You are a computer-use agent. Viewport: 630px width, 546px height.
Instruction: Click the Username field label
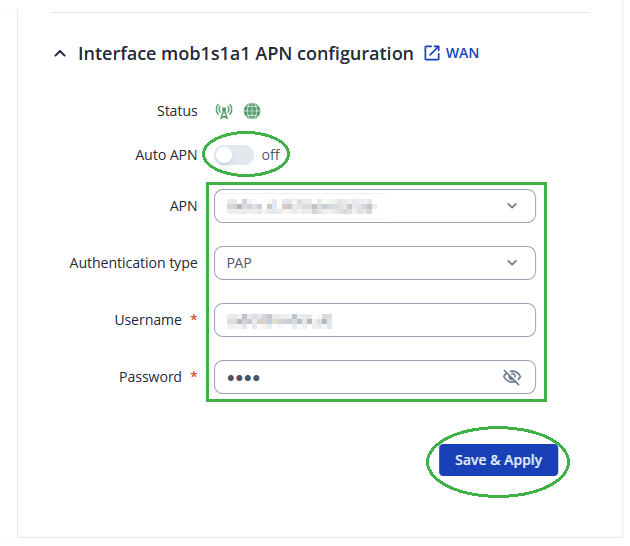tap(148, 320)
